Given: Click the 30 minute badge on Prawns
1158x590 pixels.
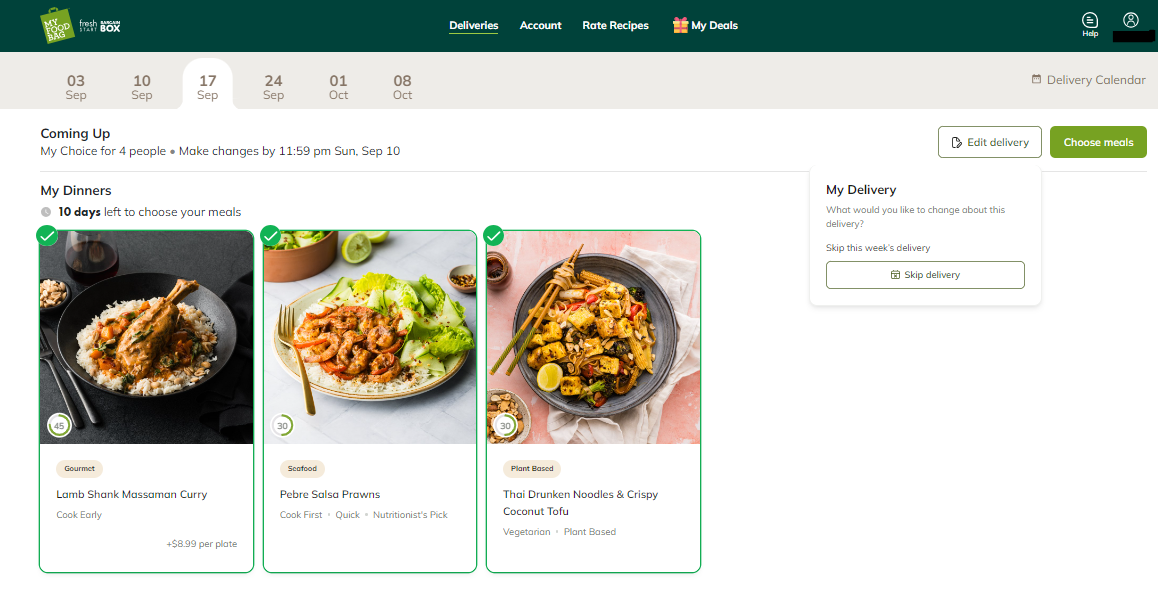Looking at the screenshot, I should [x=282, y=426].
